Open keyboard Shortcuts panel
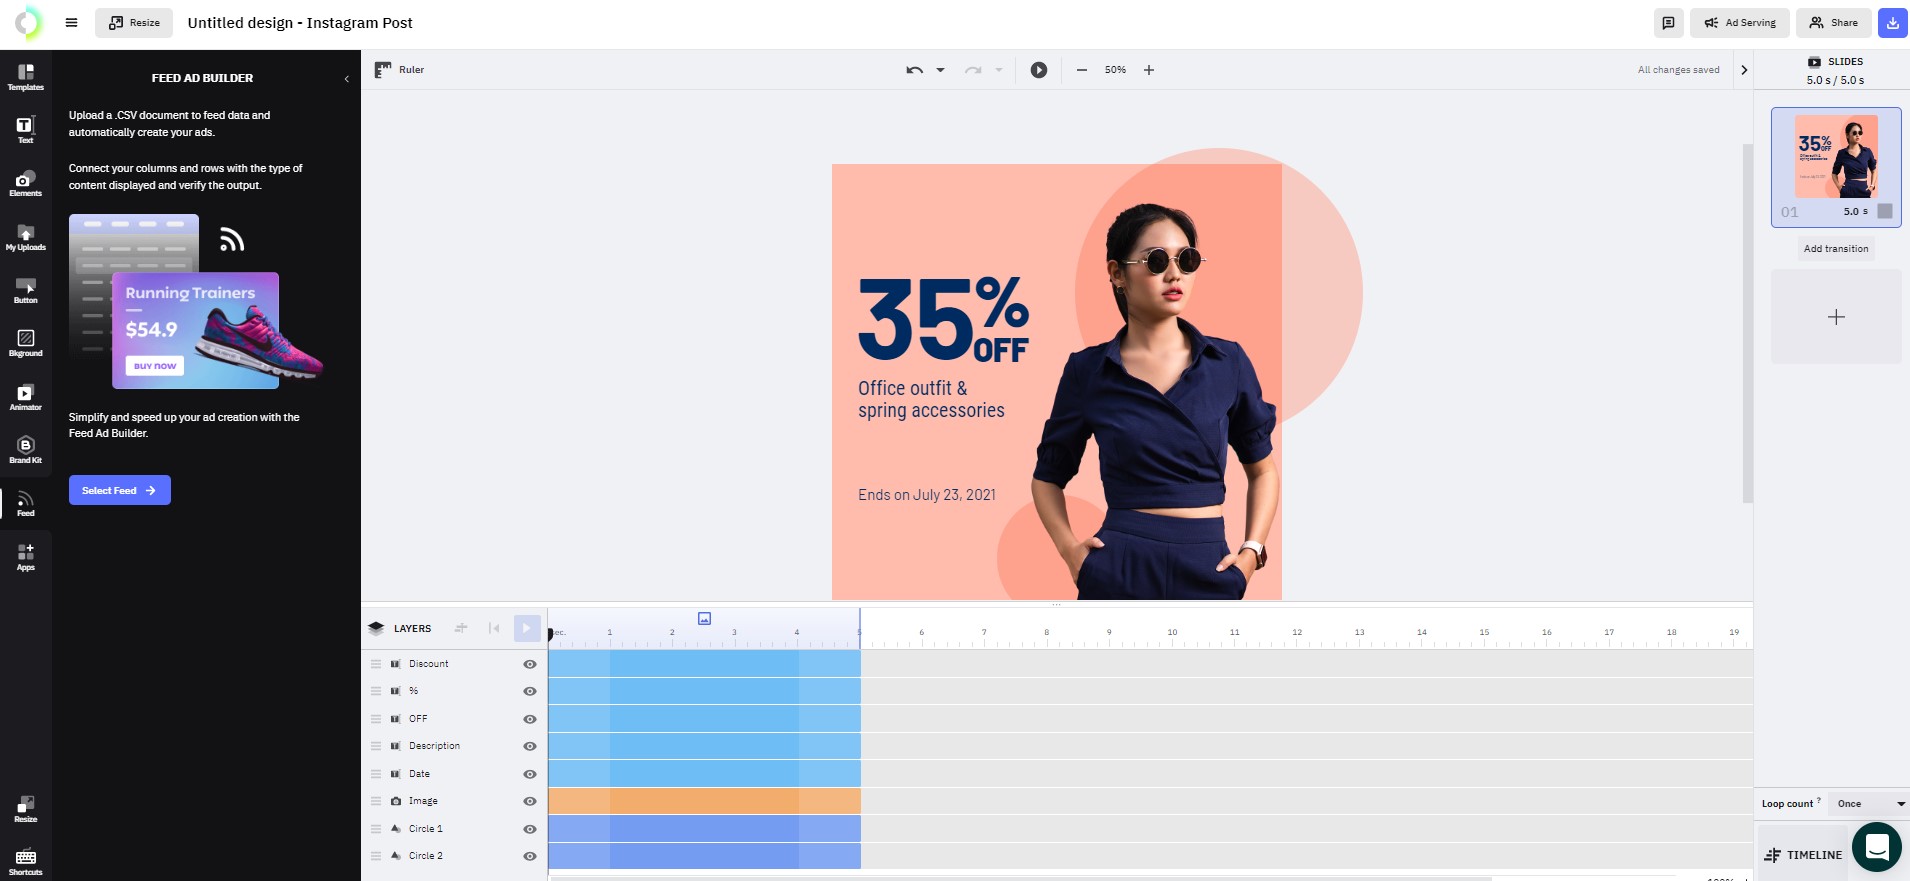This screenshot has width=1910, height=881. (26, 862)
